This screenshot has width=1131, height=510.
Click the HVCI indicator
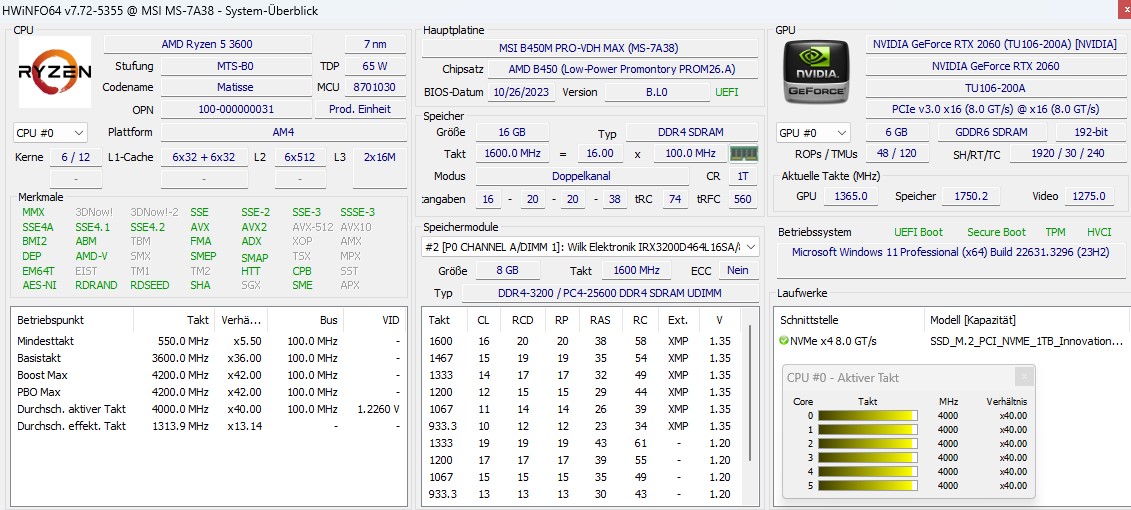point(1099,232)
